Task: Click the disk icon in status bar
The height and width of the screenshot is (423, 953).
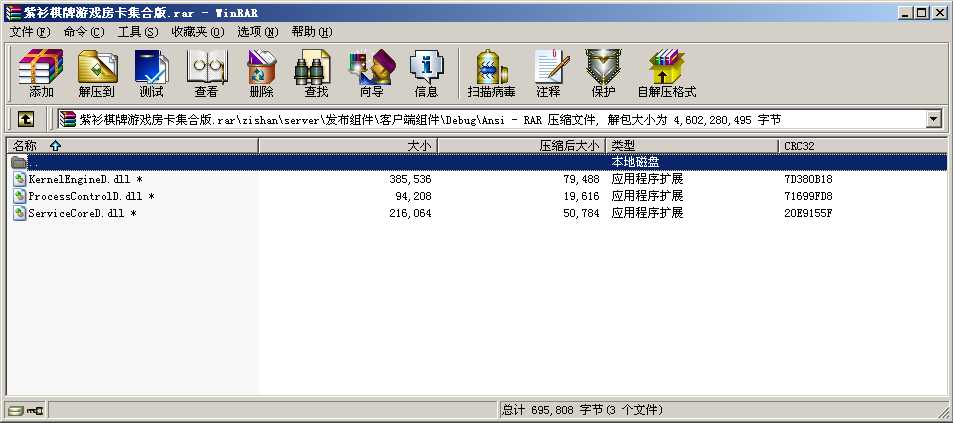Action: tap(15, 410)
